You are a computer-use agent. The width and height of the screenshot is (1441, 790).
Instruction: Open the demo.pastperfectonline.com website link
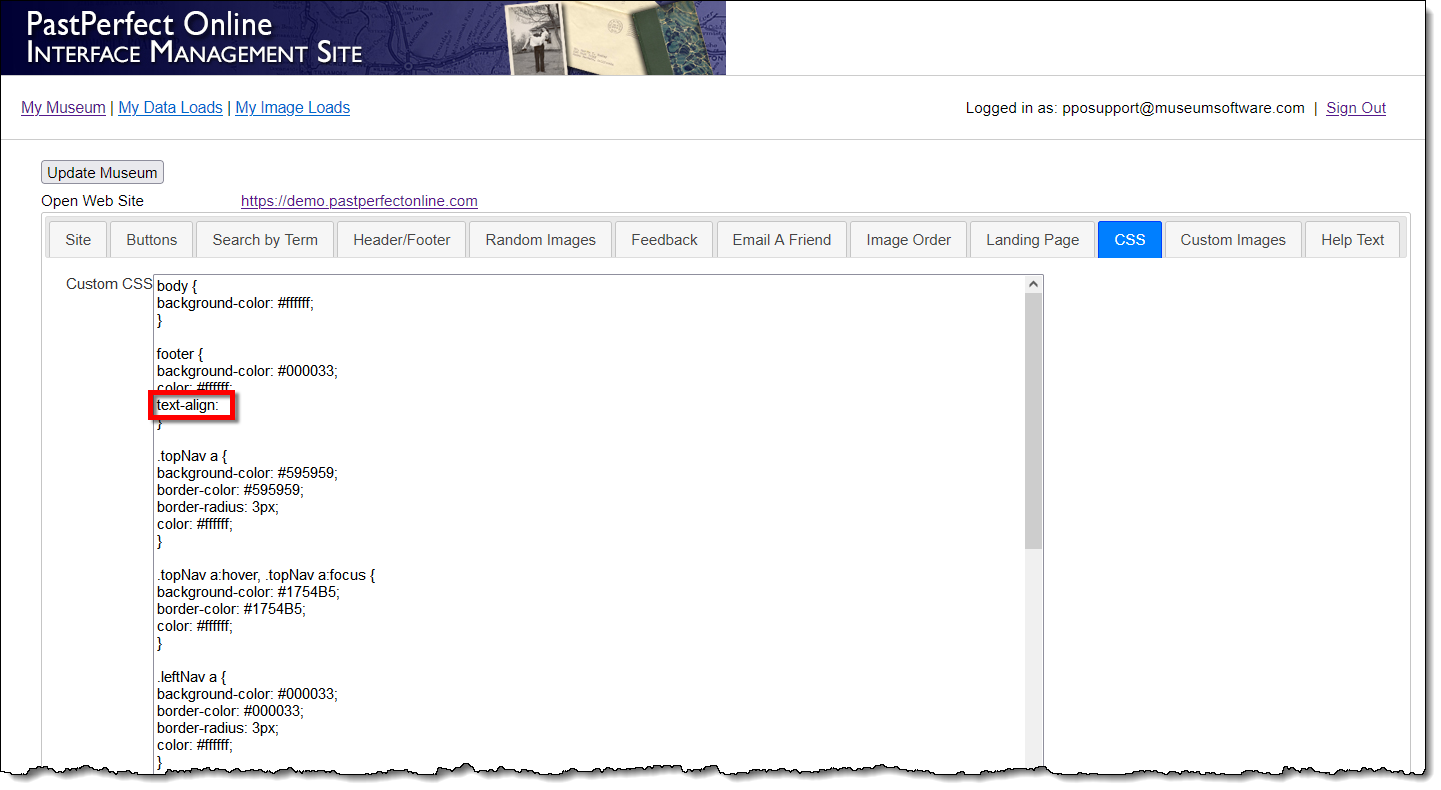358,200
